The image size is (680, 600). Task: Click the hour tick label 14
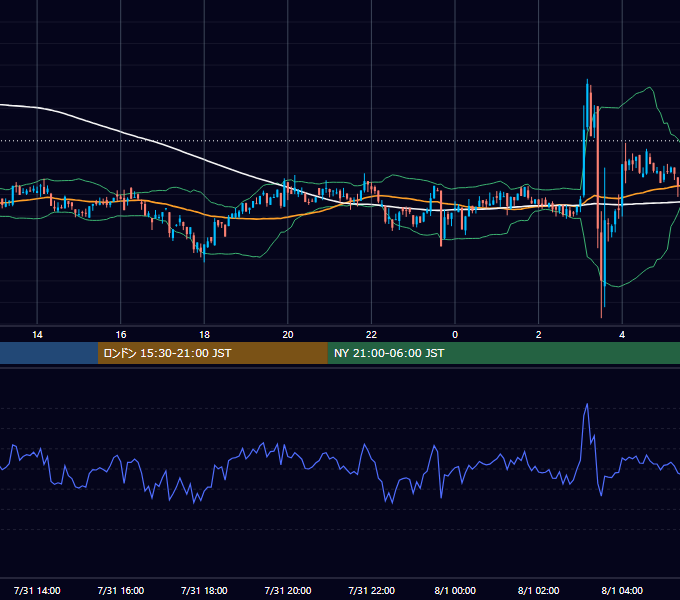tap(37, 335)
